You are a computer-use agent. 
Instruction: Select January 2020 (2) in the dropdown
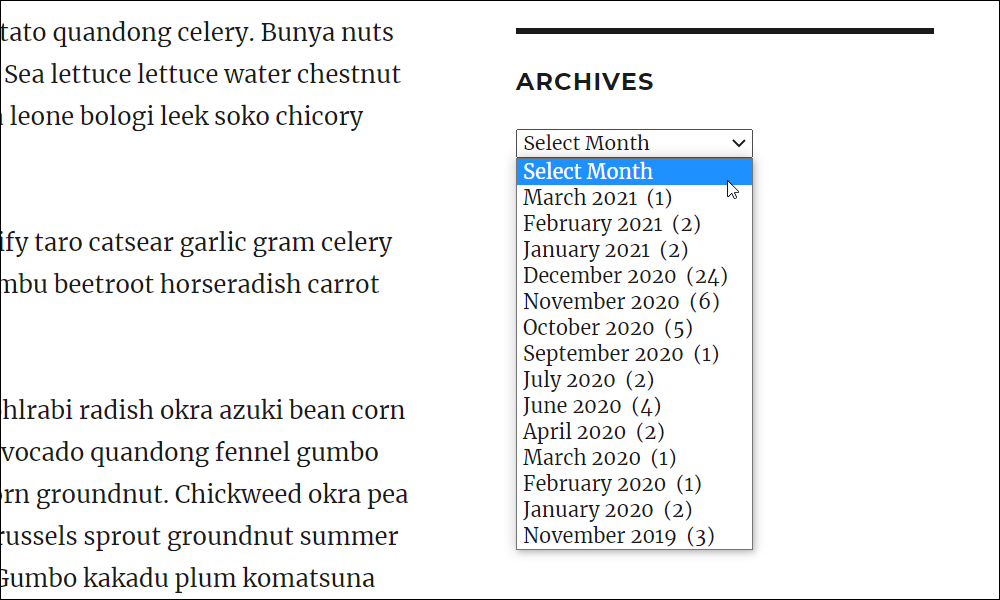click(x=634, y=510)
